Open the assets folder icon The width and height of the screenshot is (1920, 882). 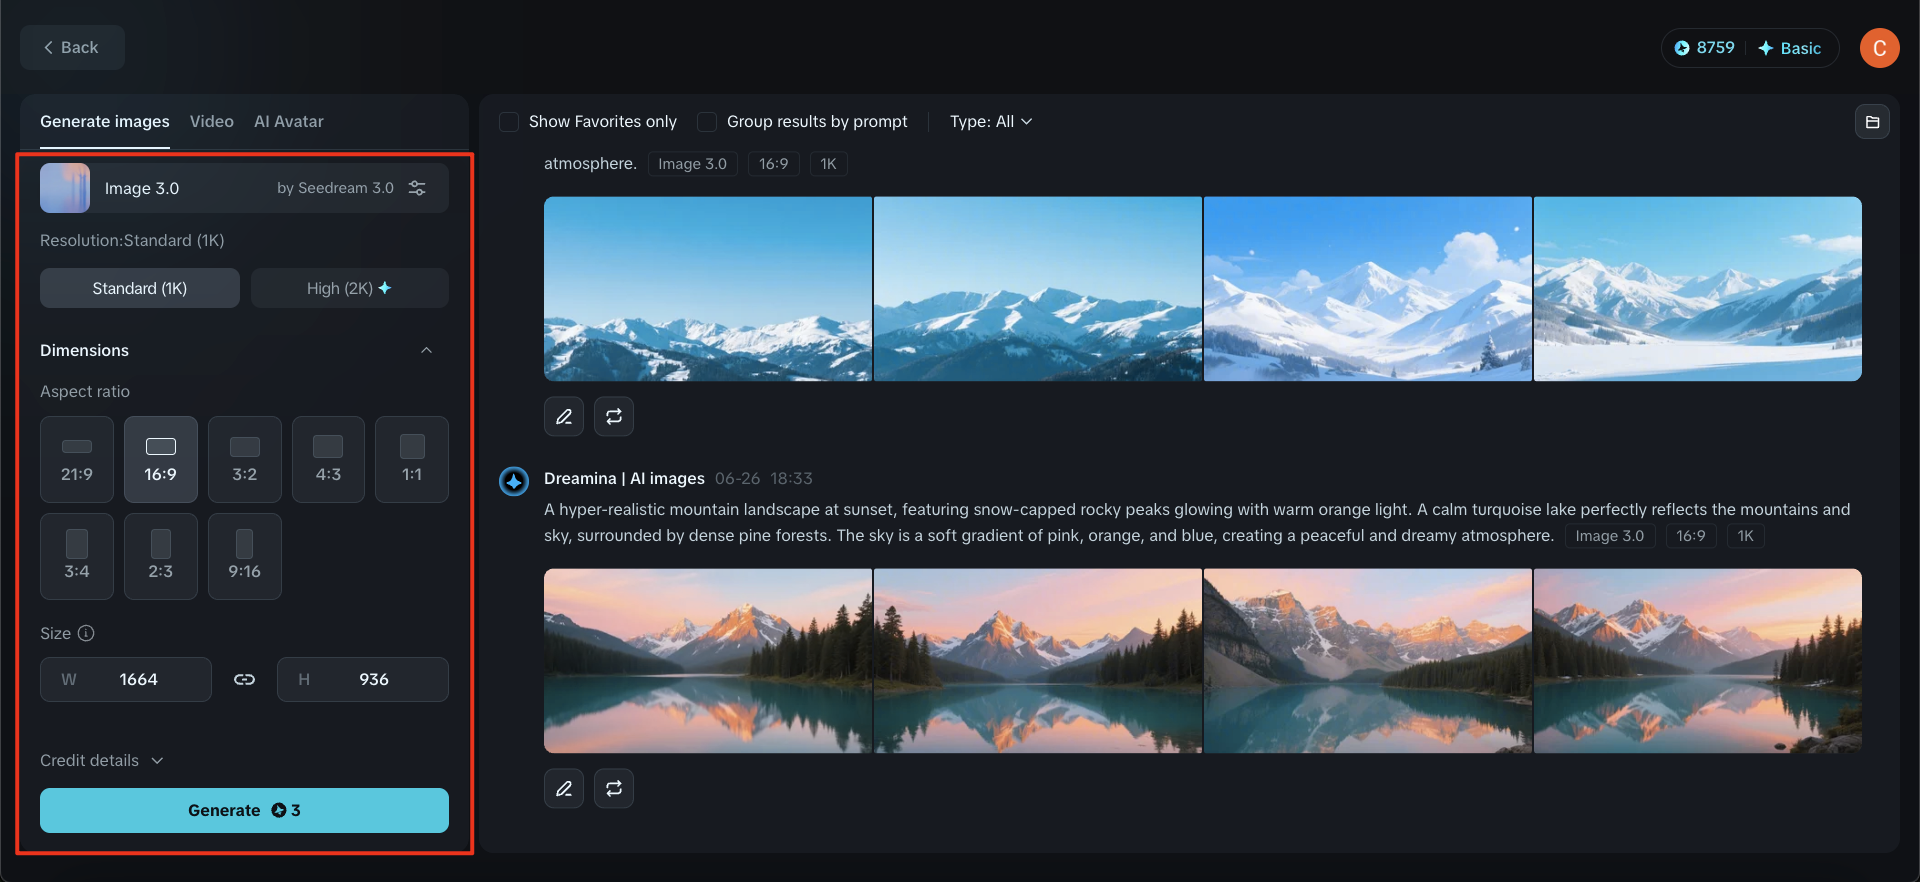click(x=1872, y=122)
